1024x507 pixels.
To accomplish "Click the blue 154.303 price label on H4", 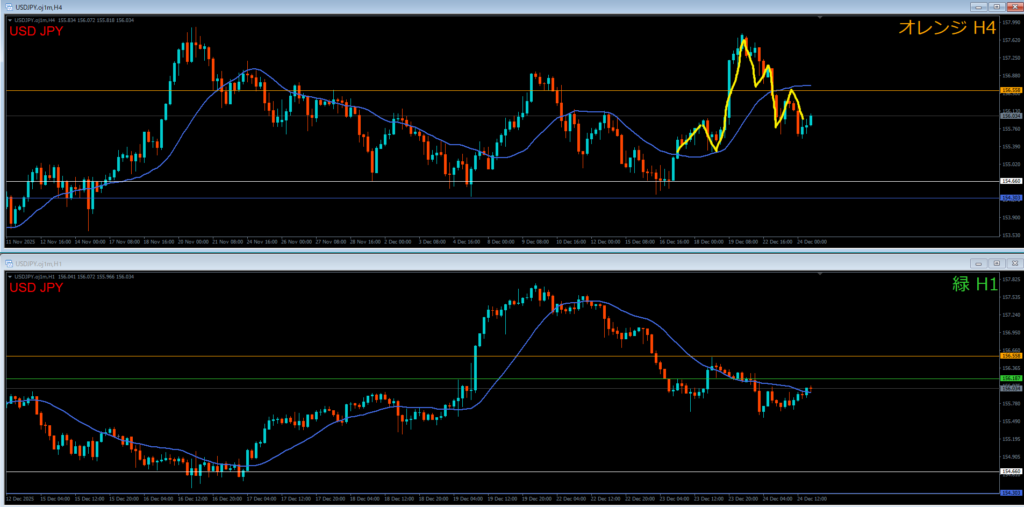I will click(x=1010, y=198).
